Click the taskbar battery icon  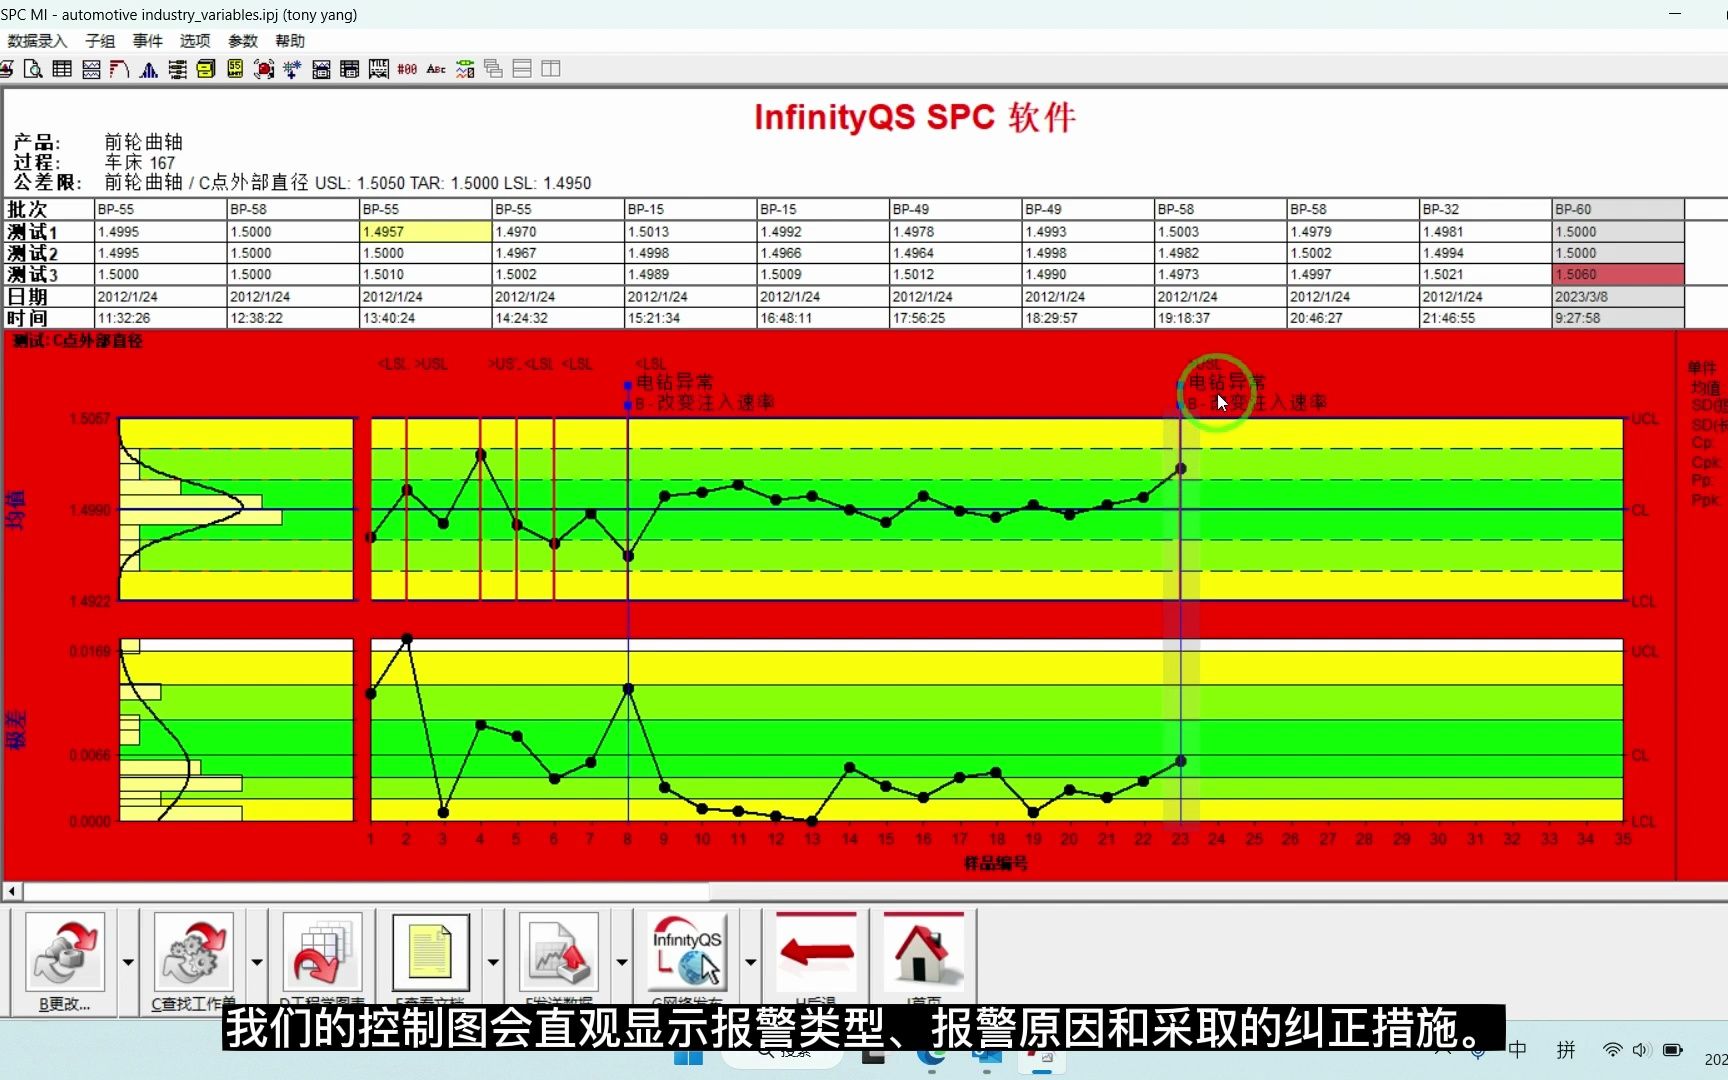[1672, 1050]
